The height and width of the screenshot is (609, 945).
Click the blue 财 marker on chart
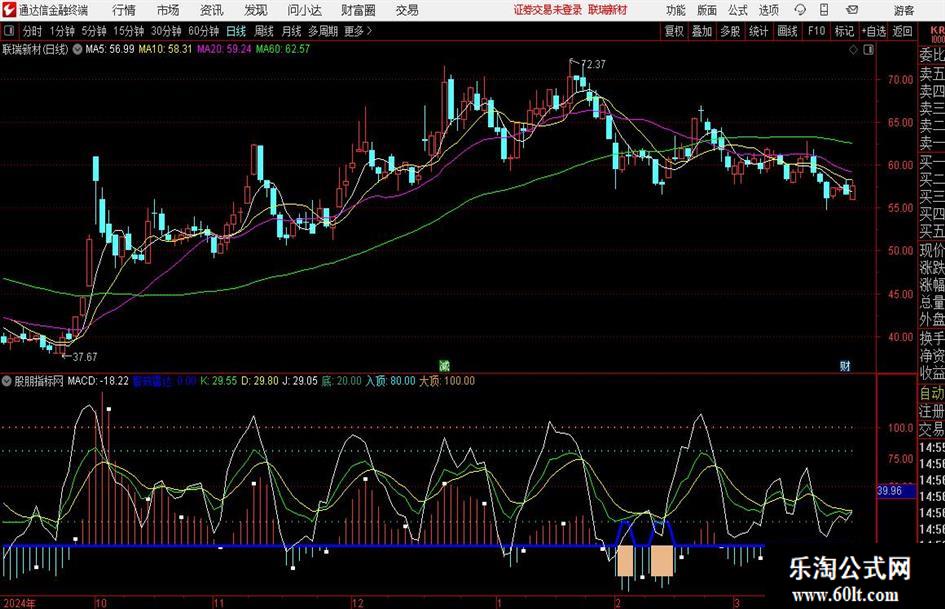pos(845,366)
